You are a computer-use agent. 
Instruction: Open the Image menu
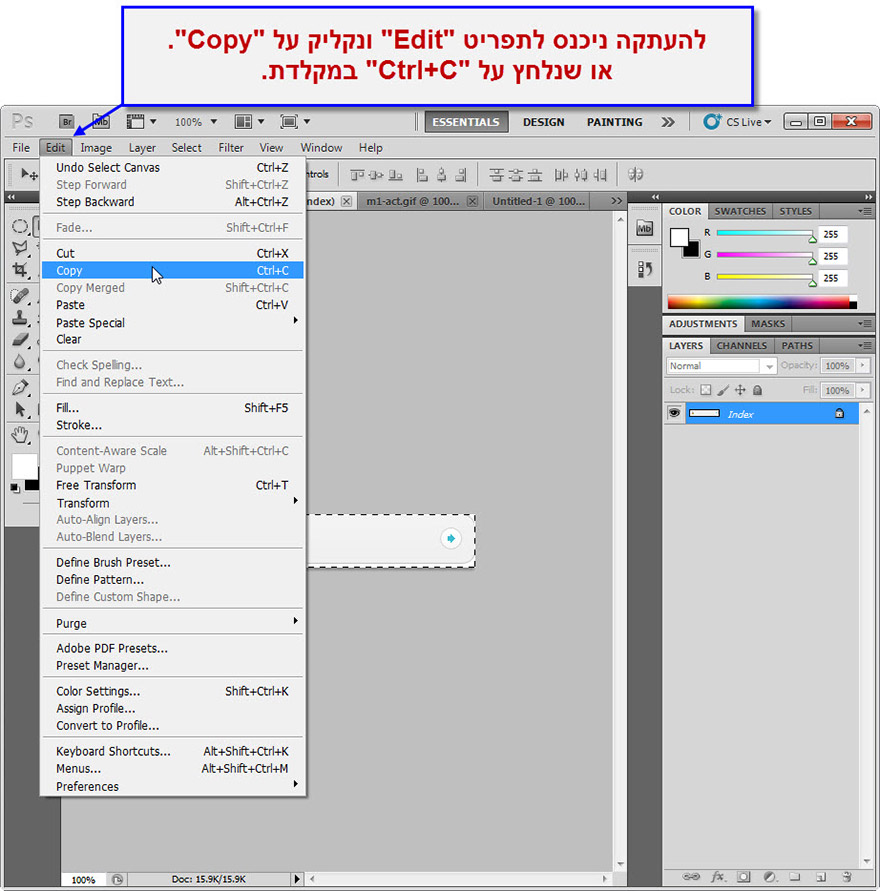96,148
